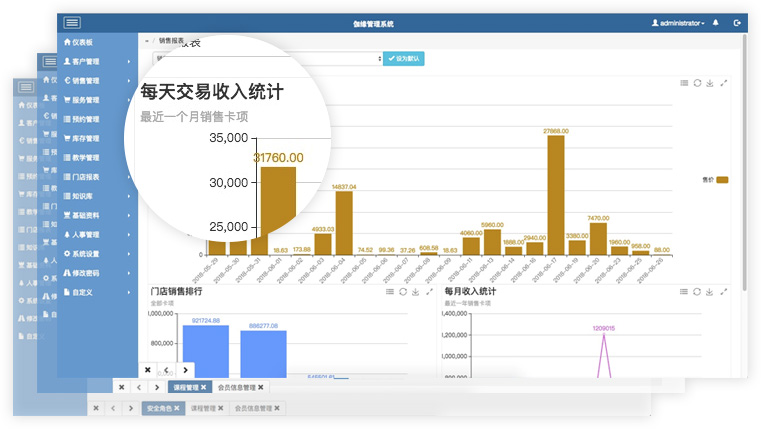Download the daily income chart image
This screenshot has height=429, width=761.
710,83
